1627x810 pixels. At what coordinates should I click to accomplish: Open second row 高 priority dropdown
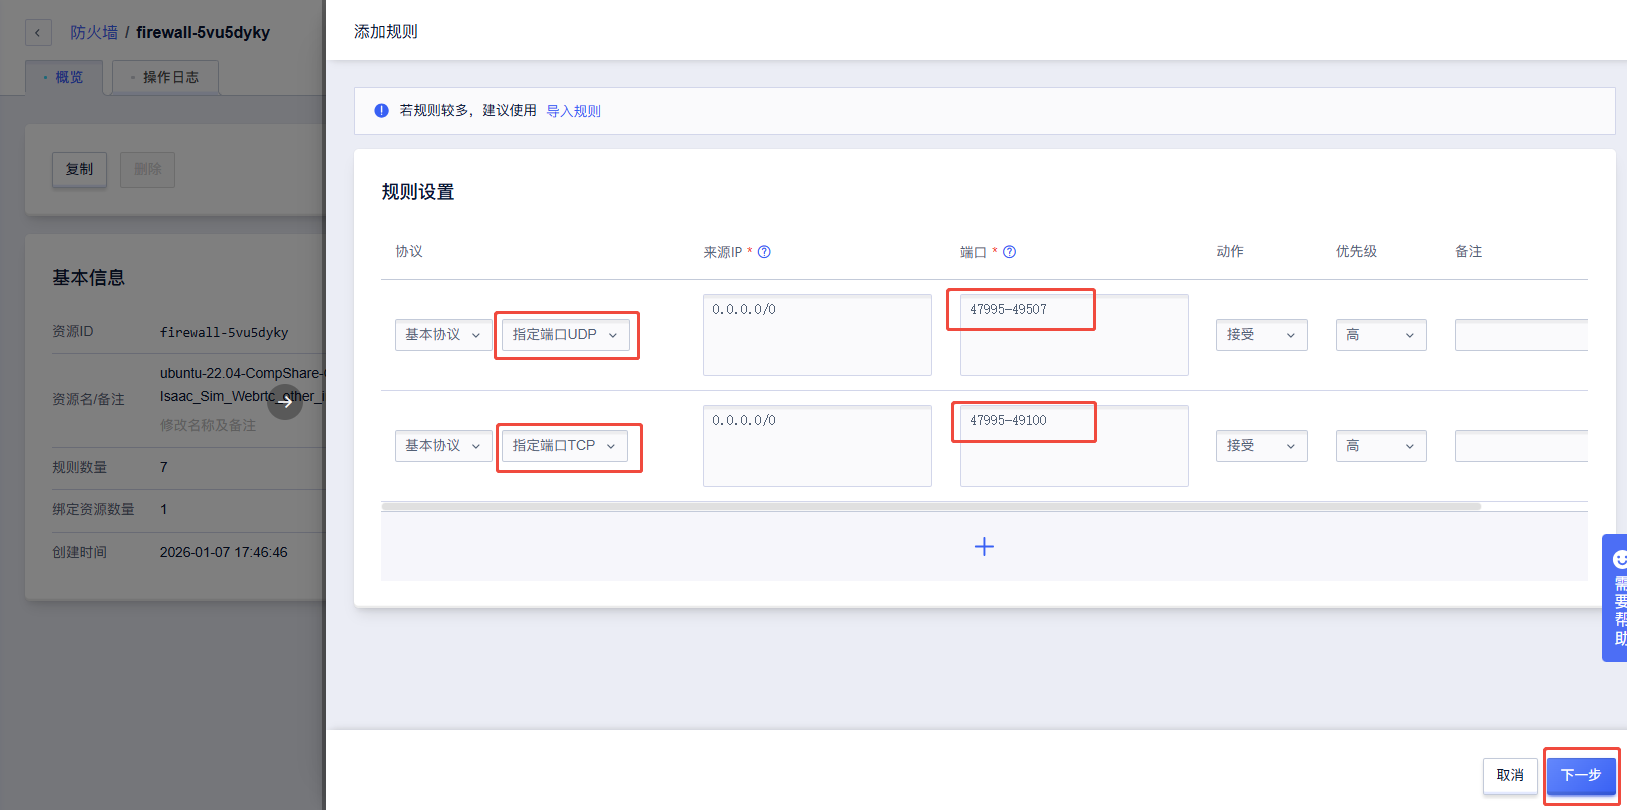(x=1380, y=446)
